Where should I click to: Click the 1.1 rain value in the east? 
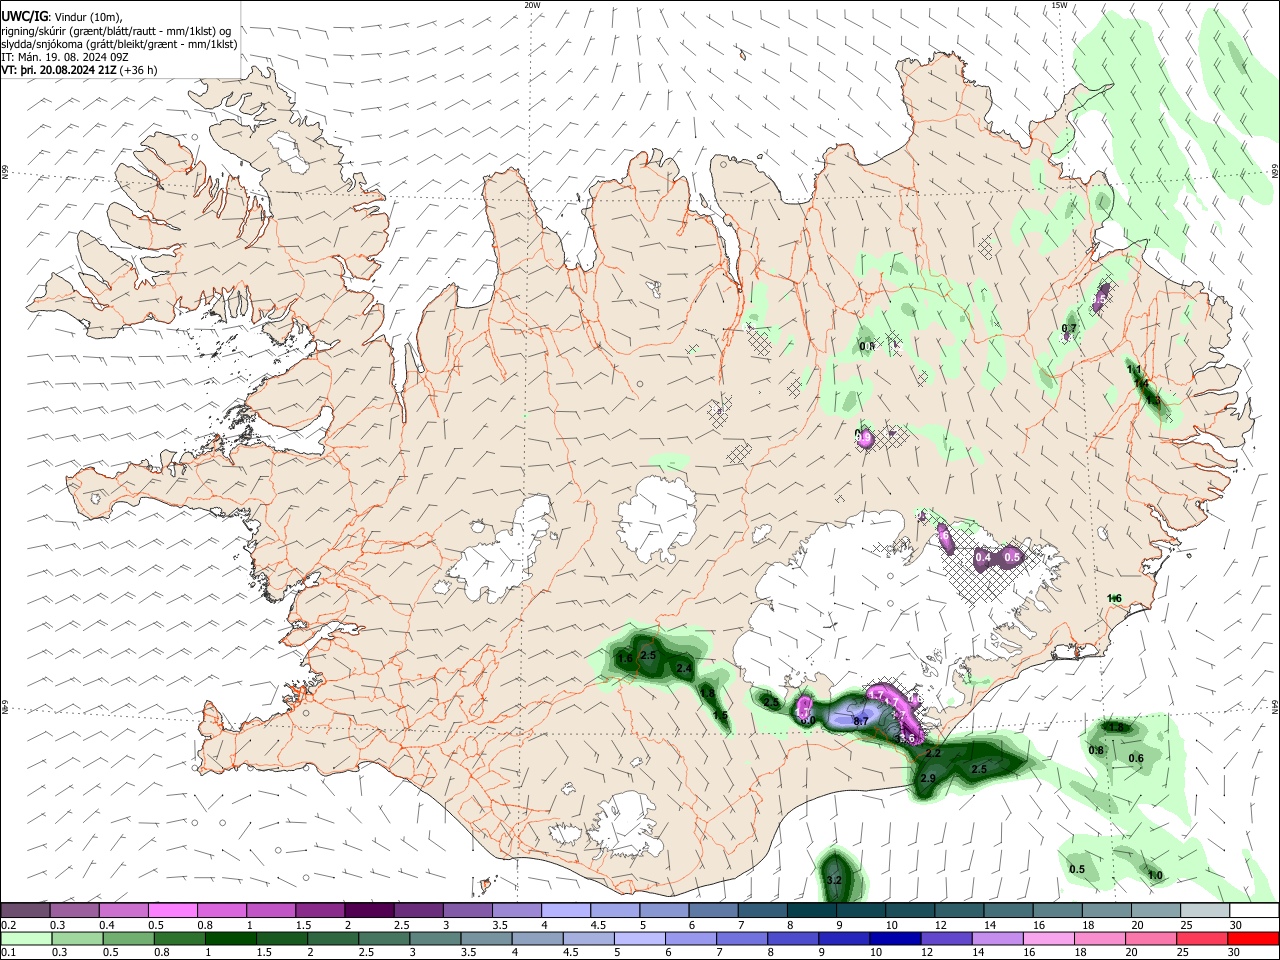click(1135, 369)
